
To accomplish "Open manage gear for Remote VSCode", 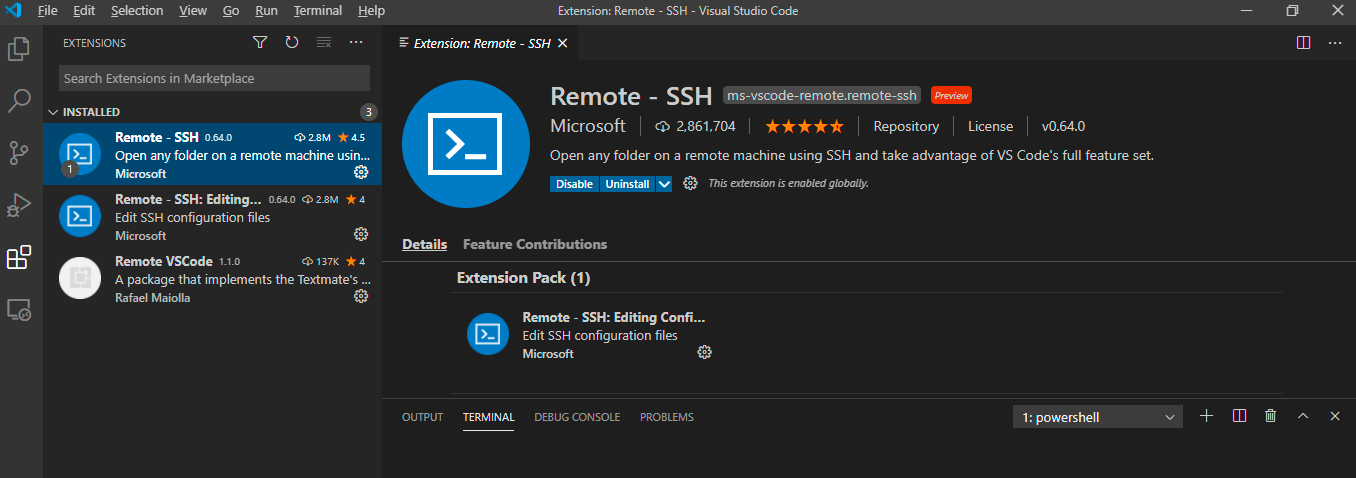I will pyautogui.click(x=361, y=297).
